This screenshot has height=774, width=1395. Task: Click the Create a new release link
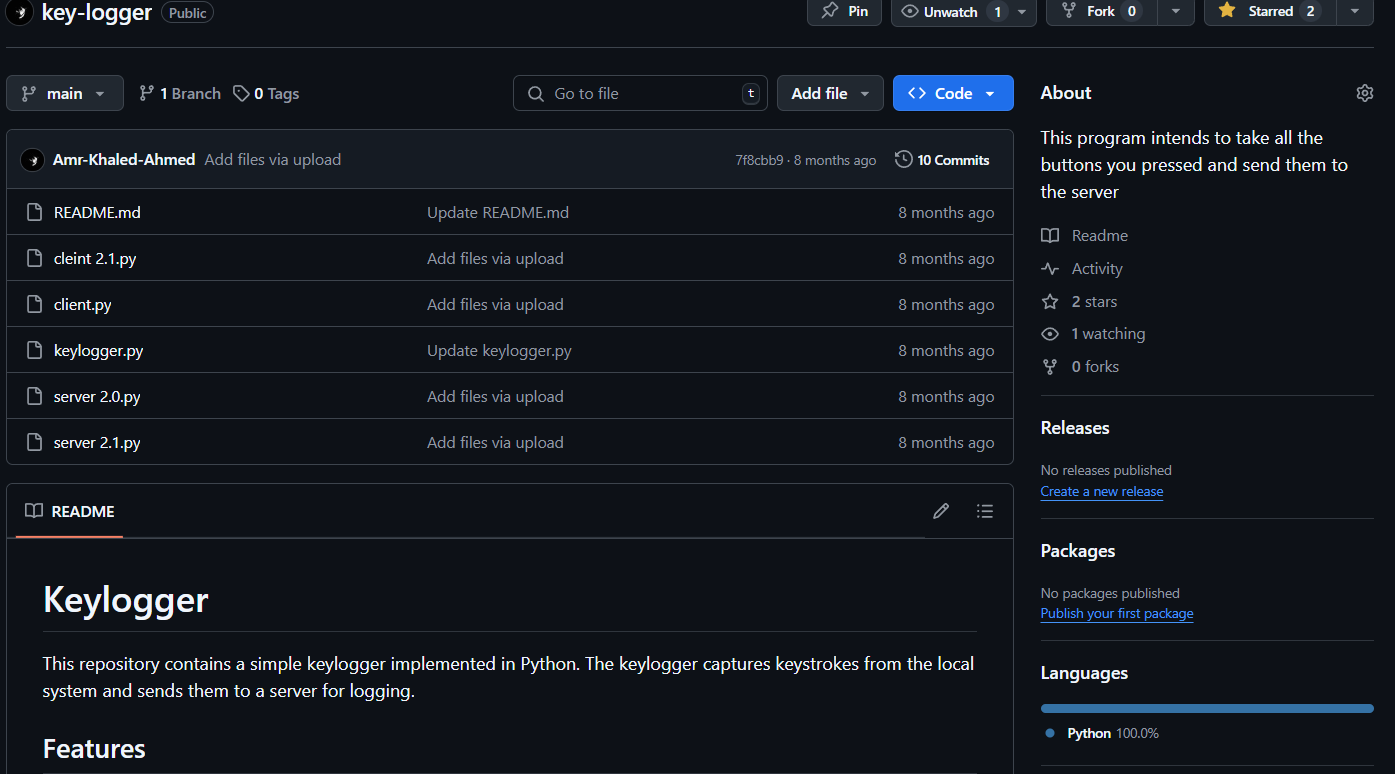1101,491
